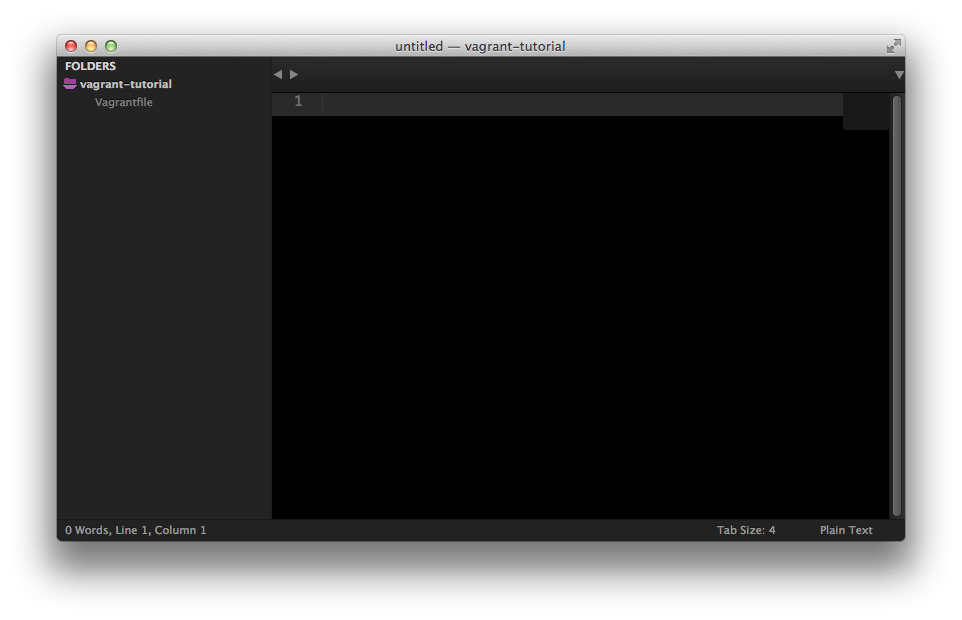Go to next tab with right arrow
Image resolution: width=962 pixels, height=620 pixels.
[x=294, y=74]
